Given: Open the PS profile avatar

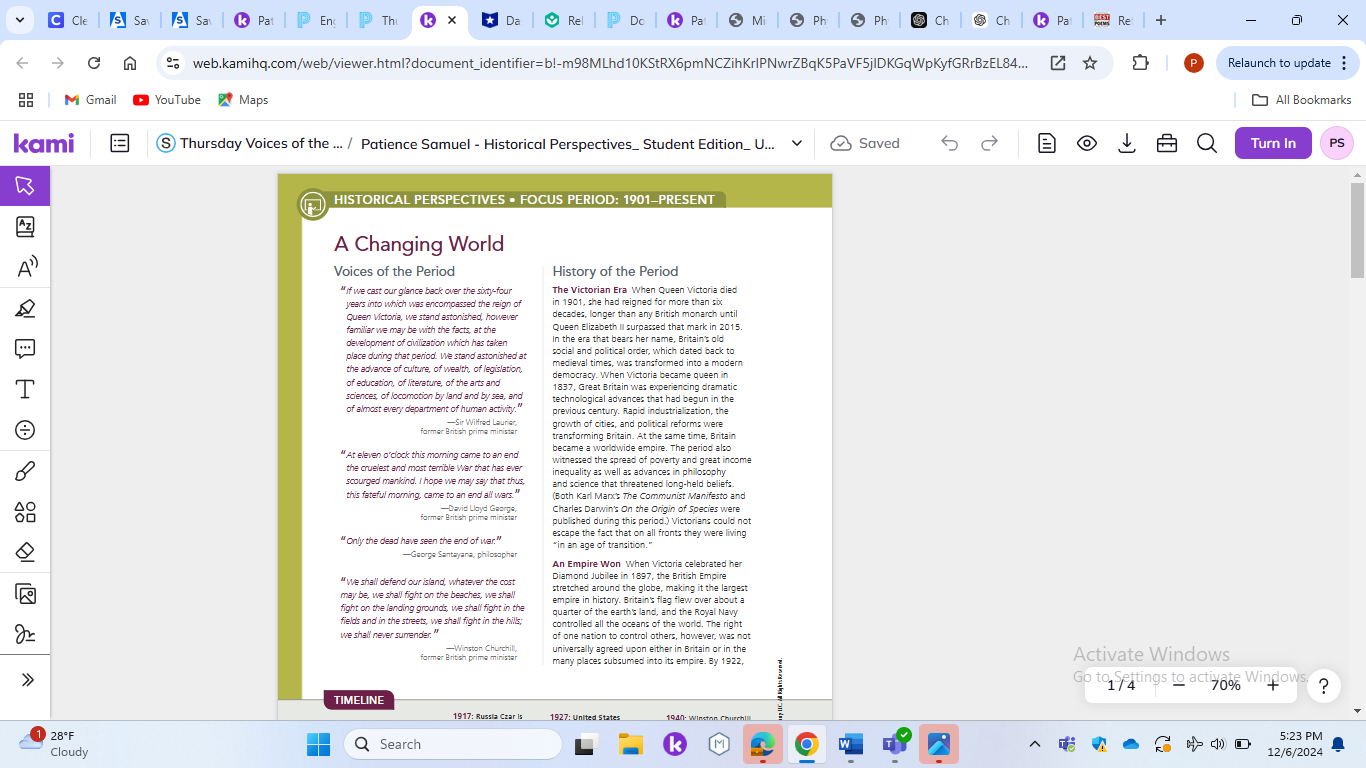Looking at the screenshot, I should [1337, 143].
